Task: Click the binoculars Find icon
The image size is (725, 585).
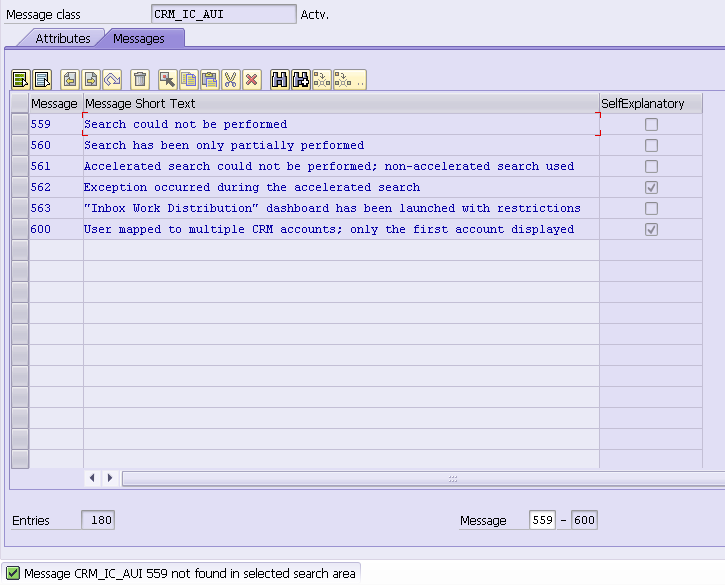Action: pyautogui.click(x=280, y=80)
